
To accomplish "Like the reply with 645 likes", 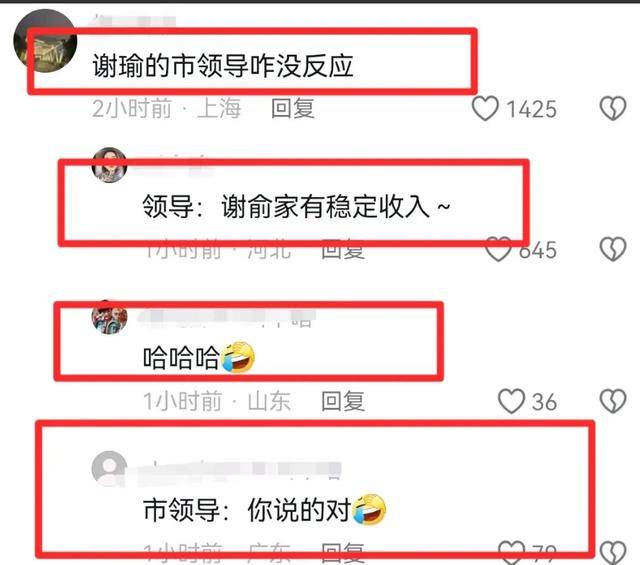I will (498, 249).
